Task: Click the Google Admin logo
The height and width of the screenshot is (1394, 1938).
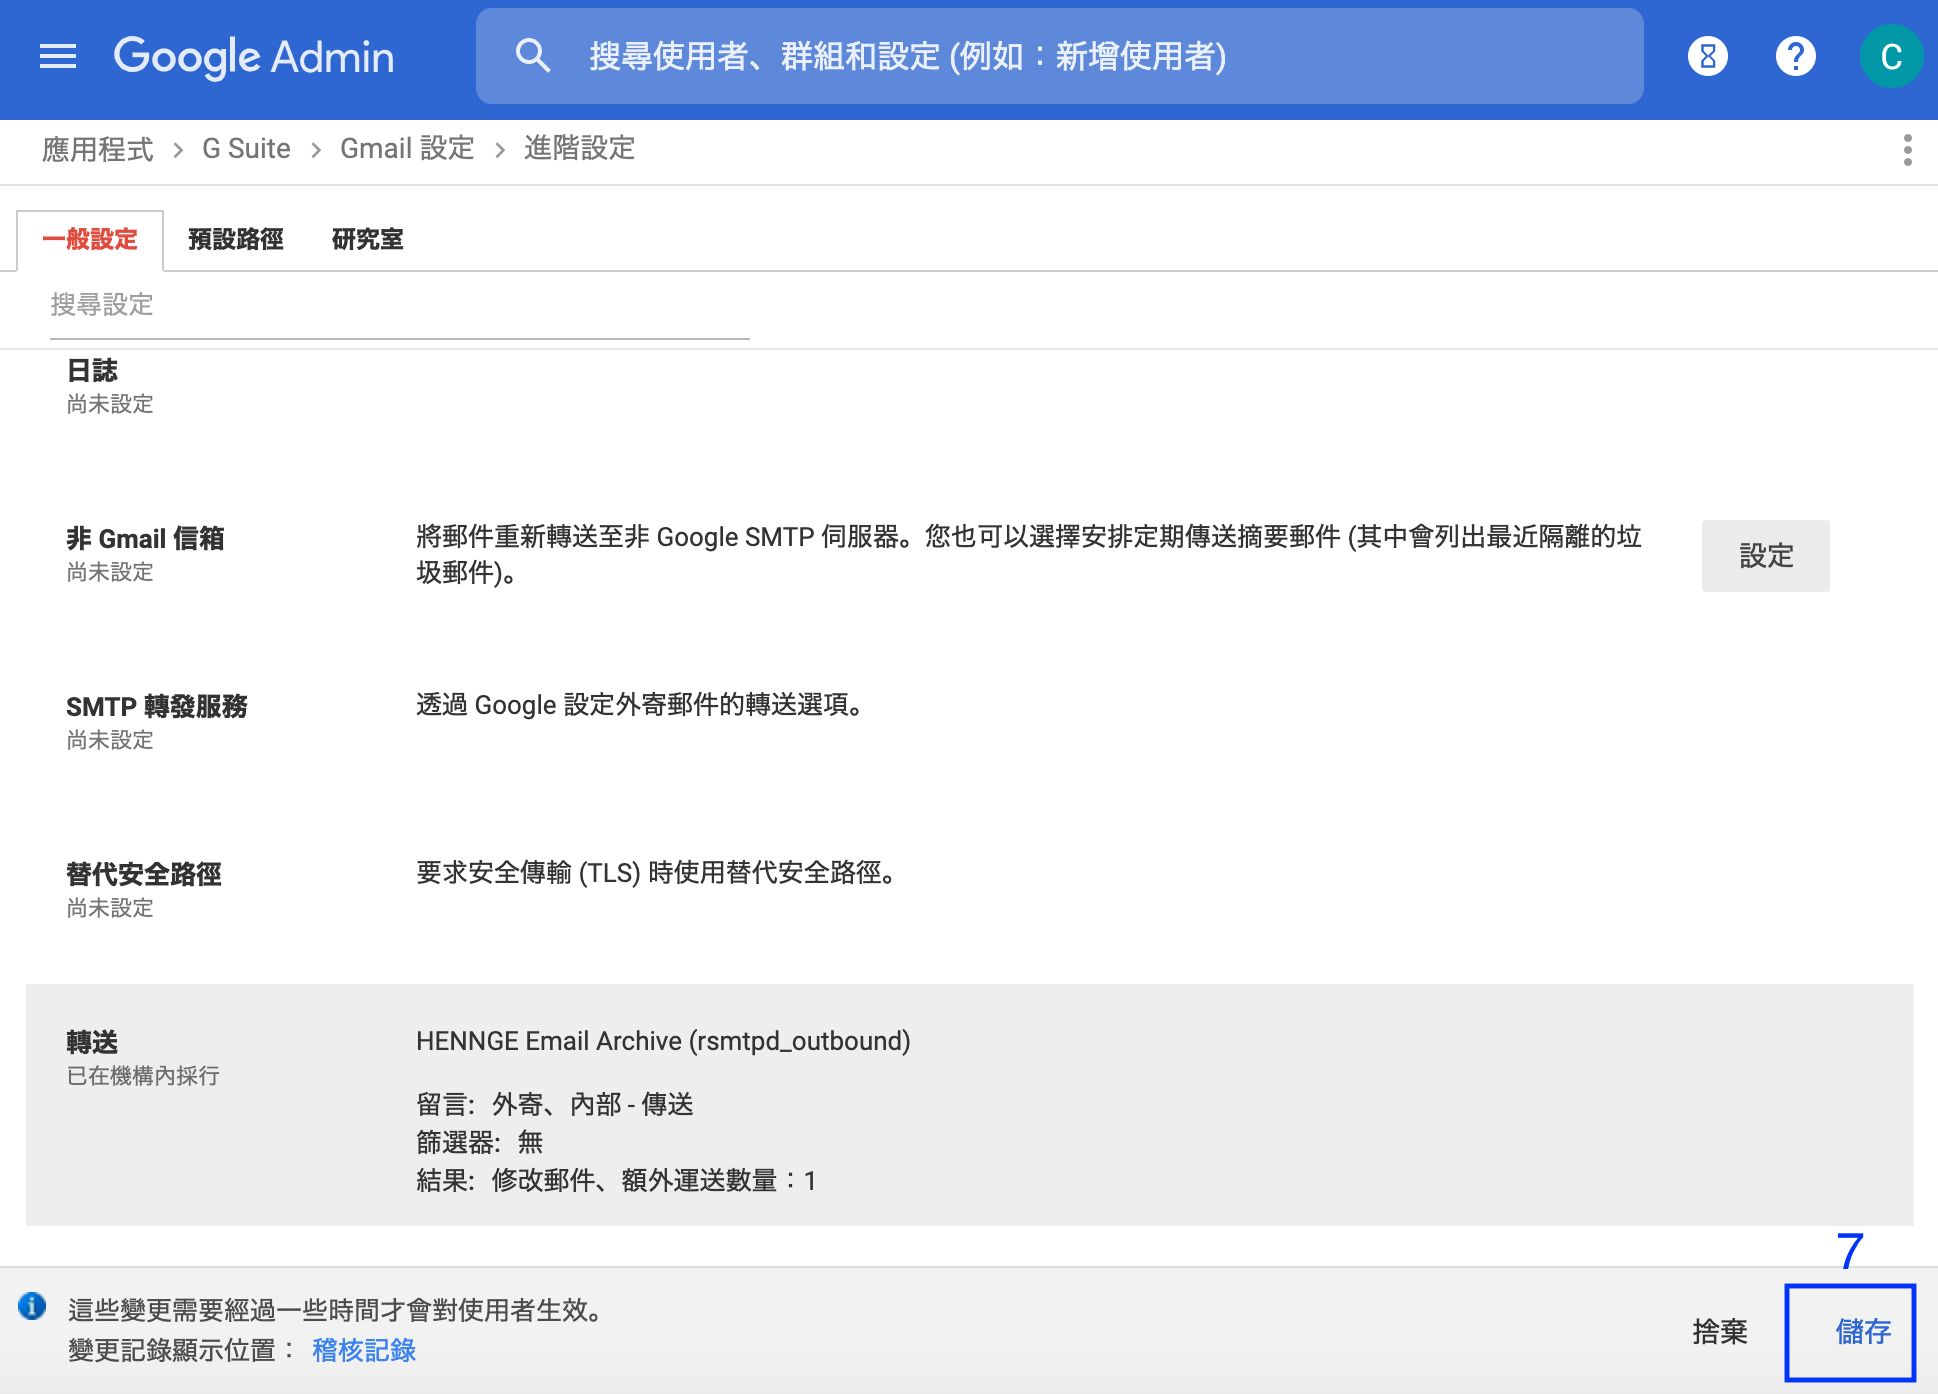Action: click(x=254, y=56)
